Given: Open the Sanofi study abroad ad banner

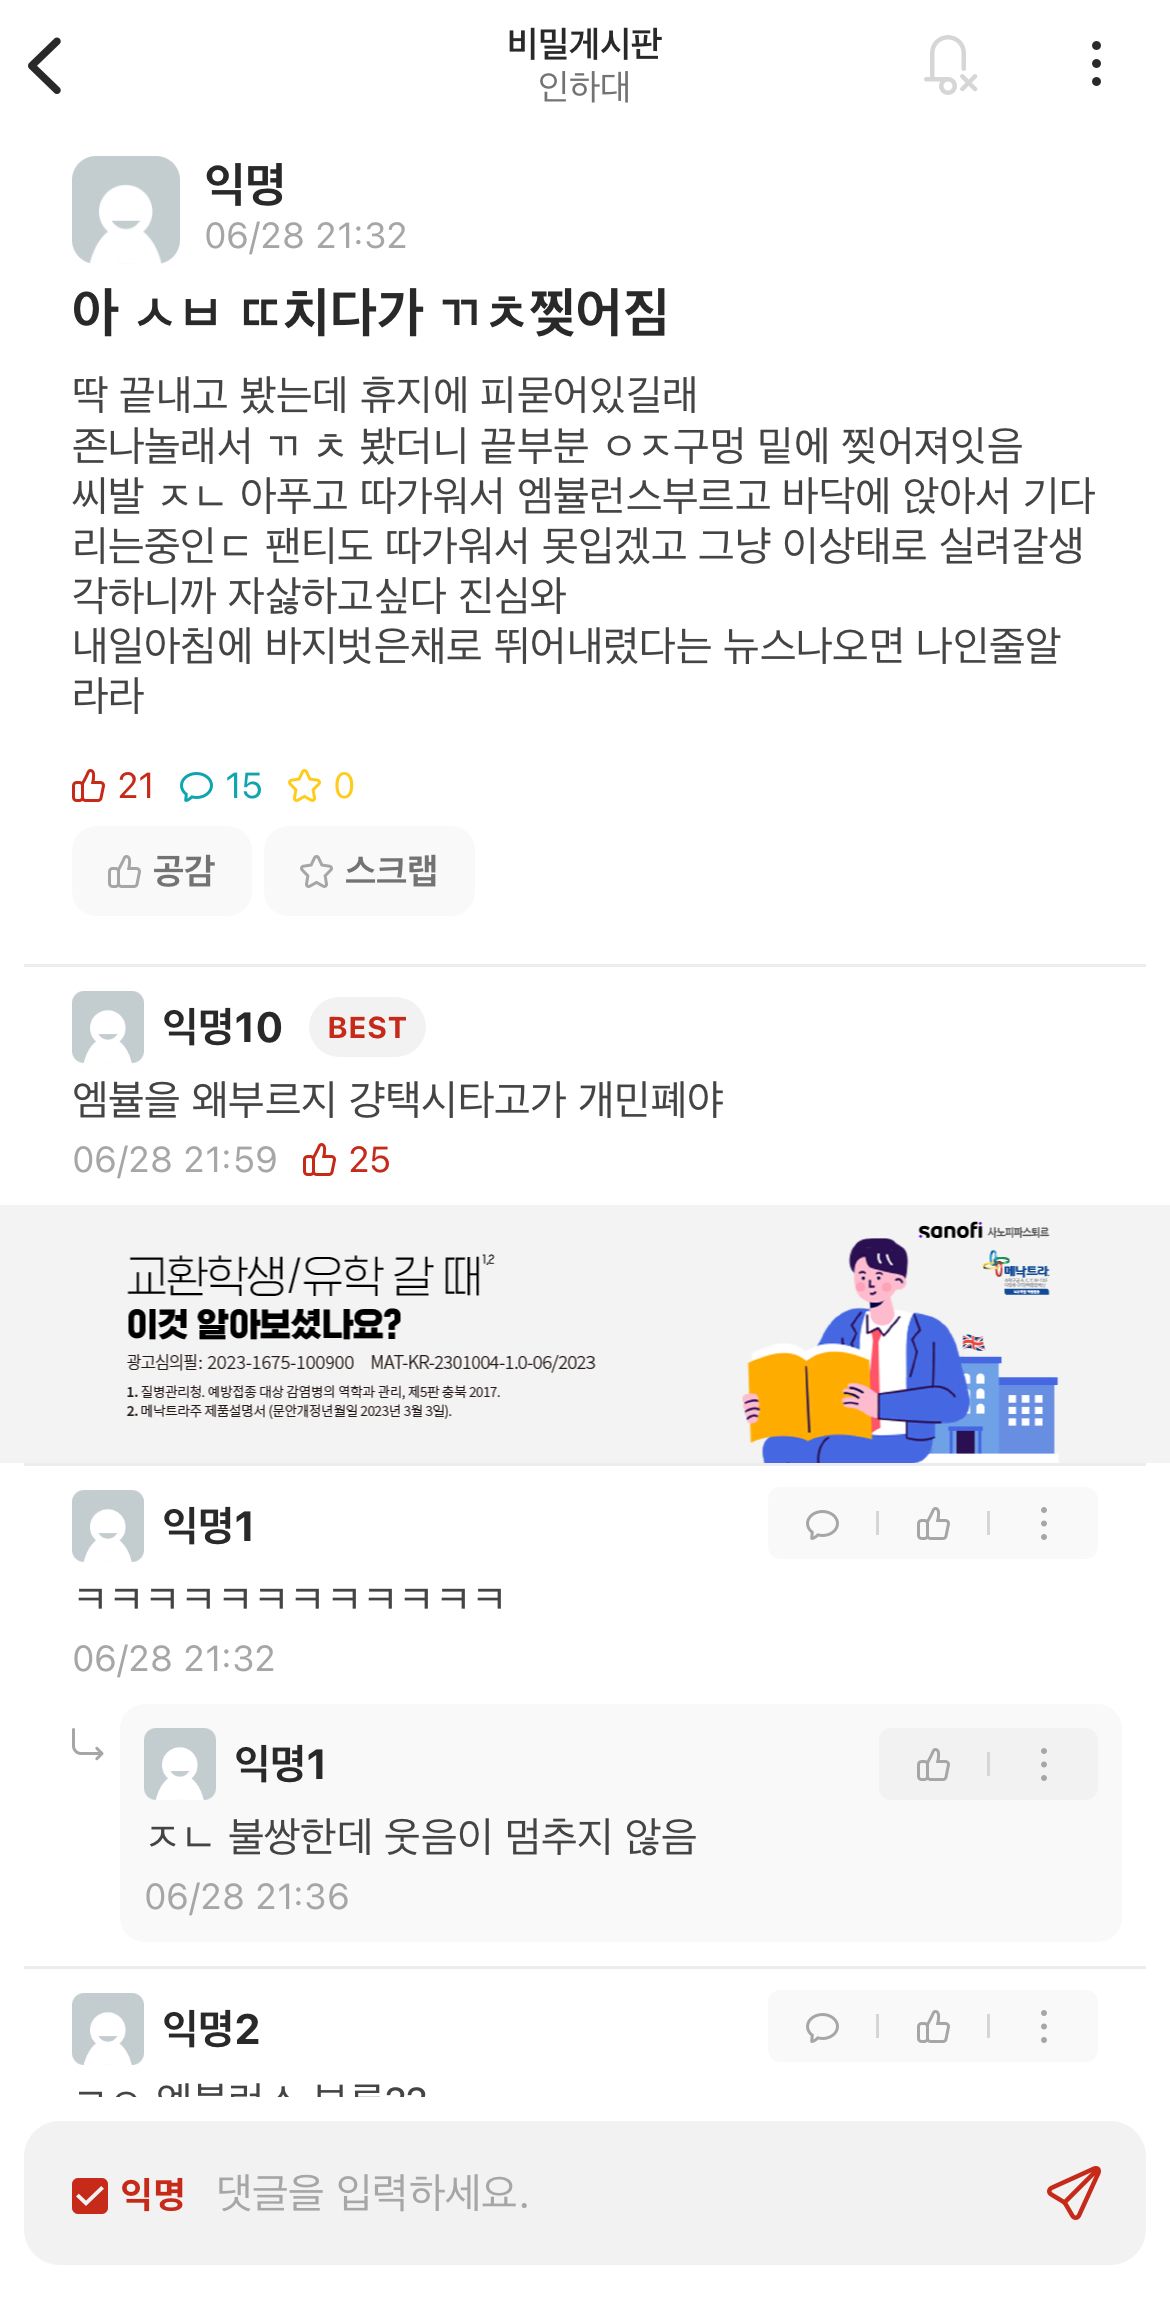Looking at the screenshot, I should tap(585, 1335).
